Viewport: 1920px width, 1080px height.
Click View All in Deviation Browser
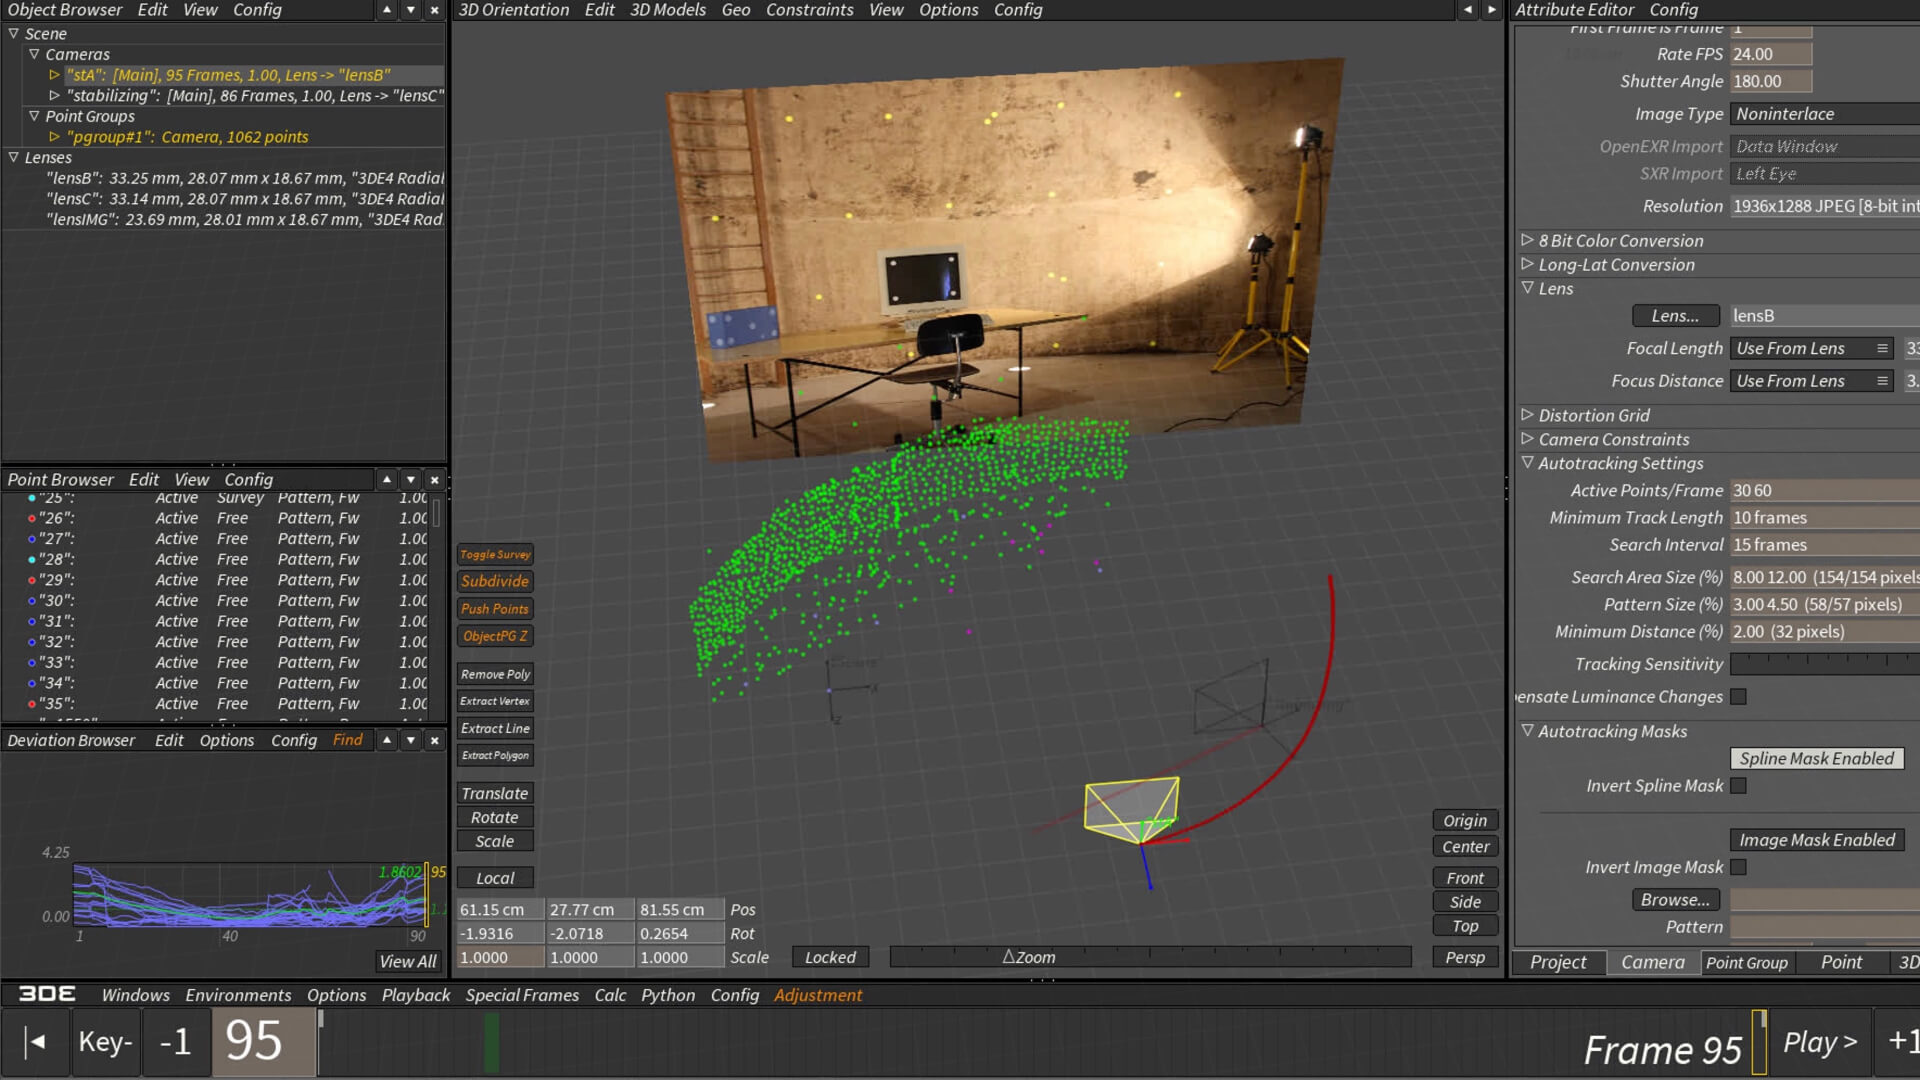(407, 961)
